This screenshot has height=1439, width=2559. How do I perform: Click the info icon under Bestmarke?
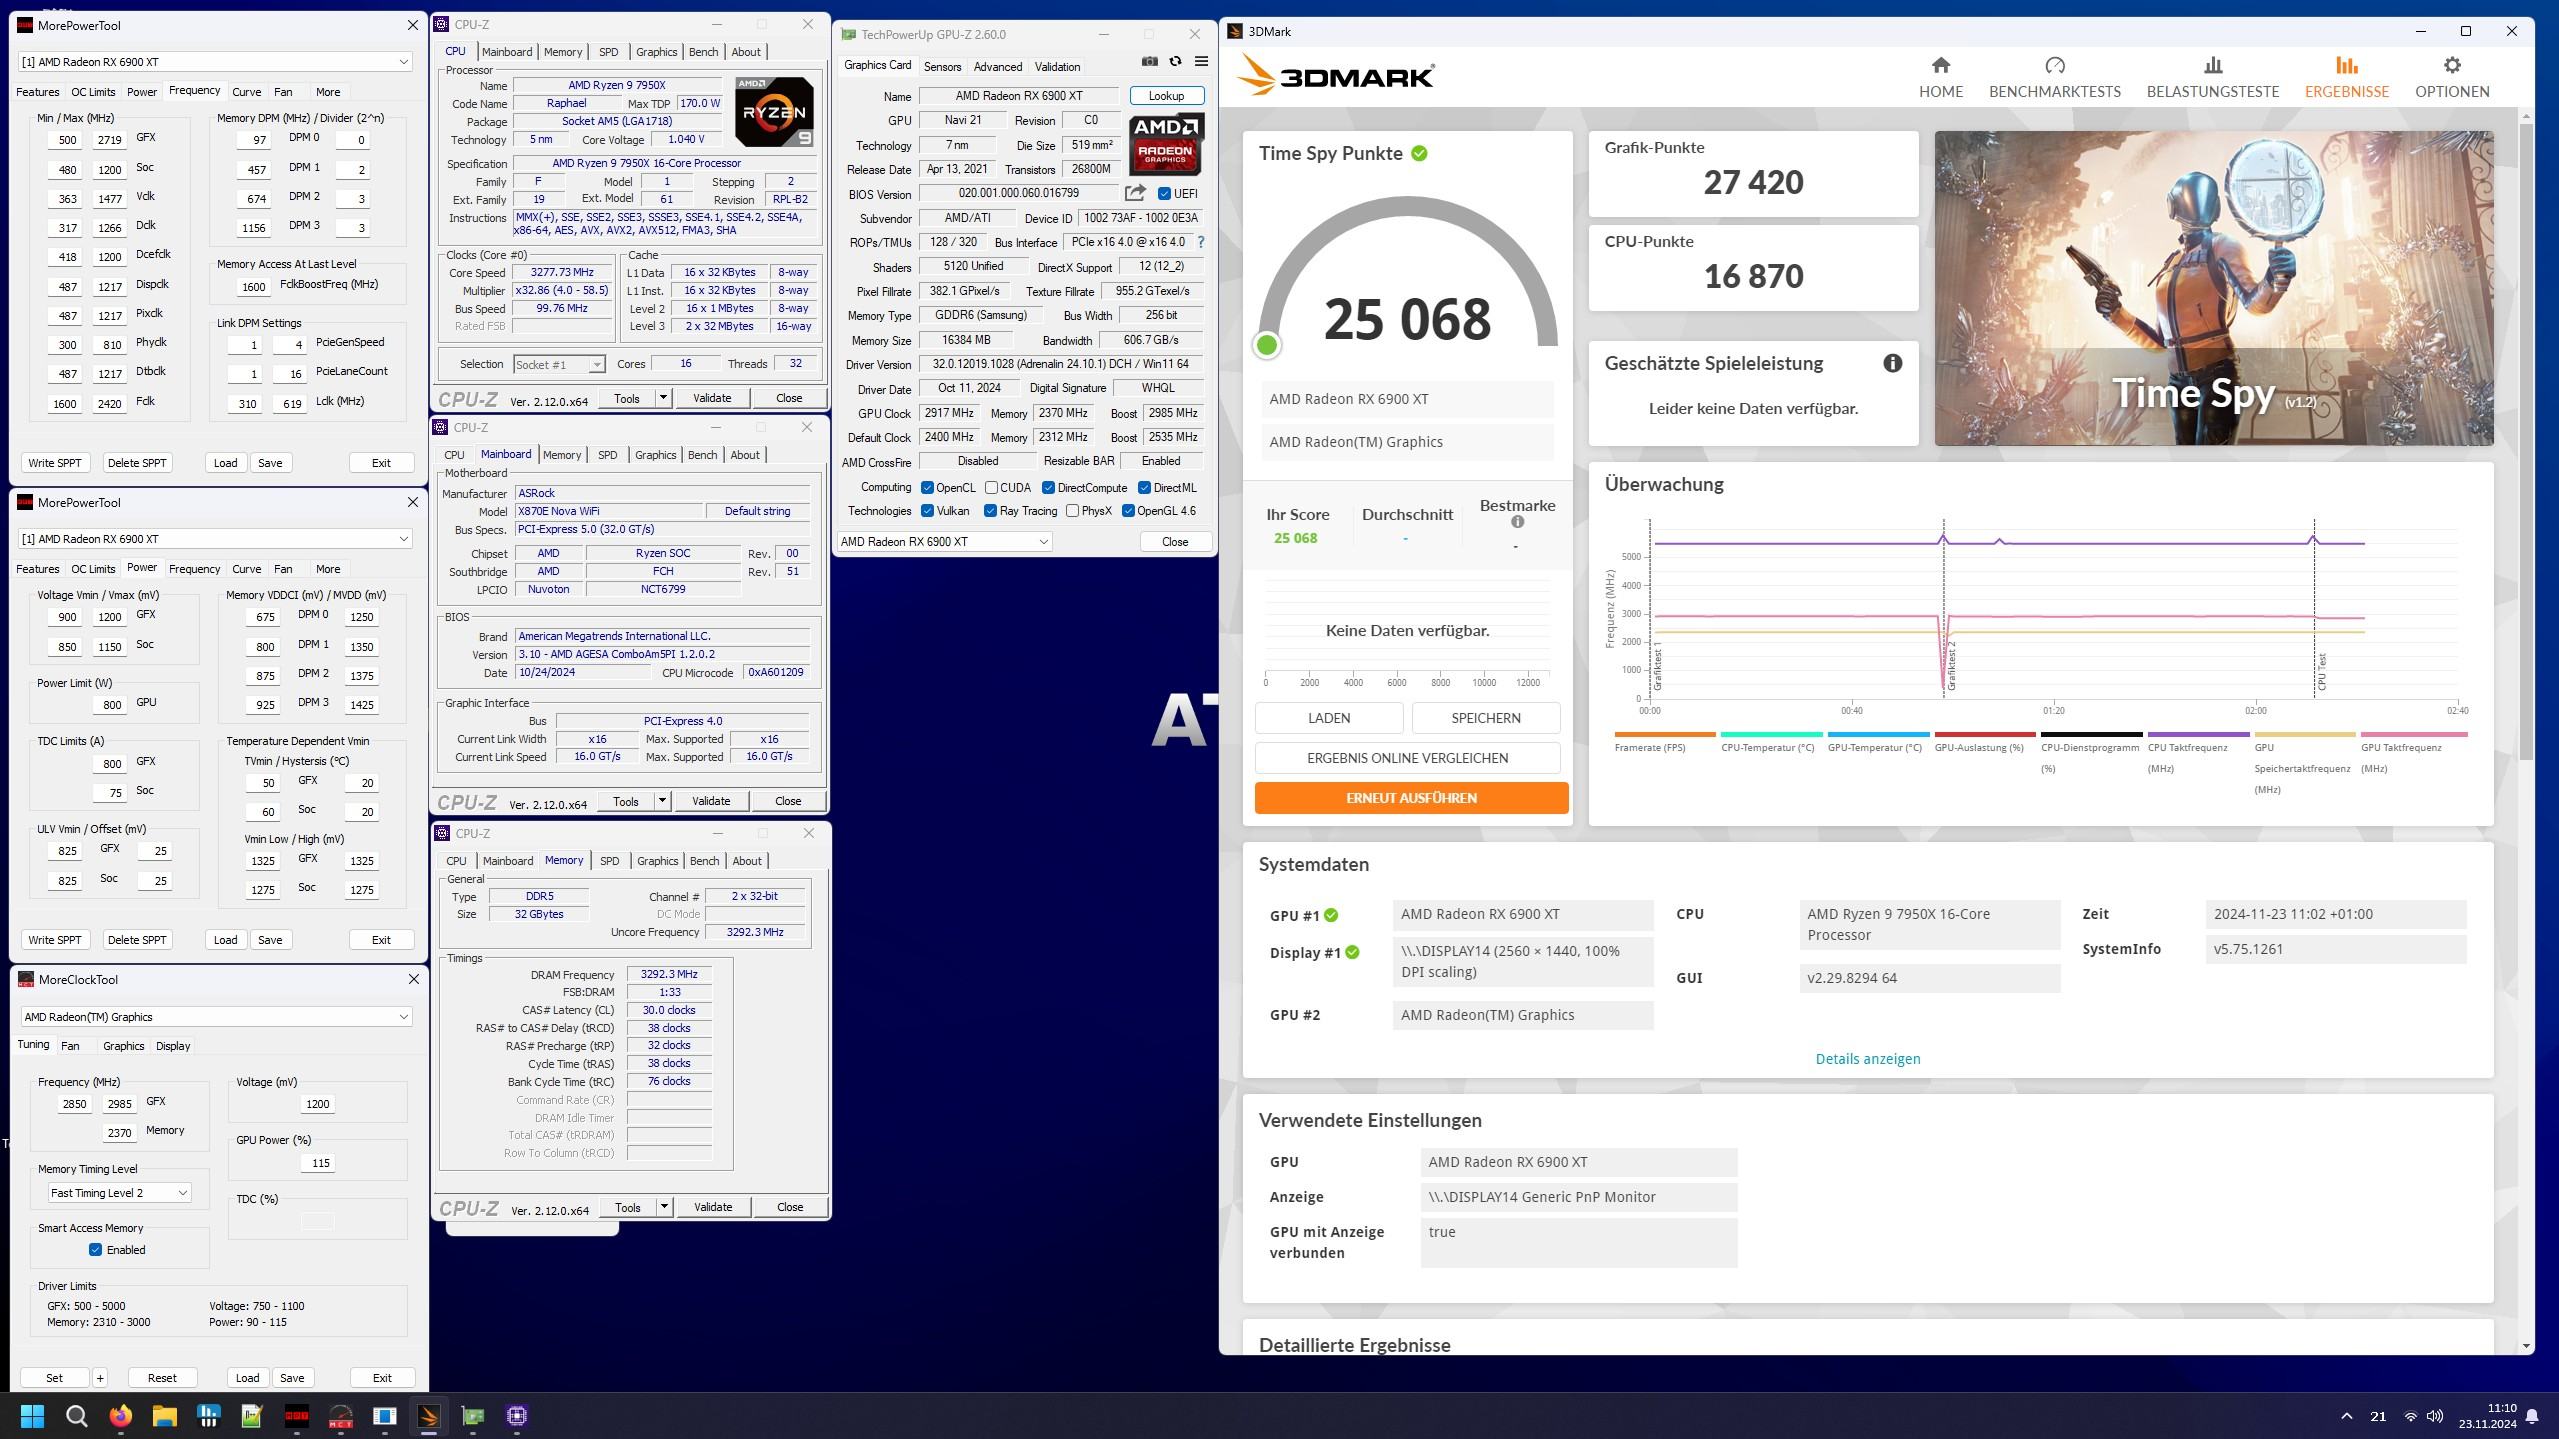click(x=1517, y=522)
